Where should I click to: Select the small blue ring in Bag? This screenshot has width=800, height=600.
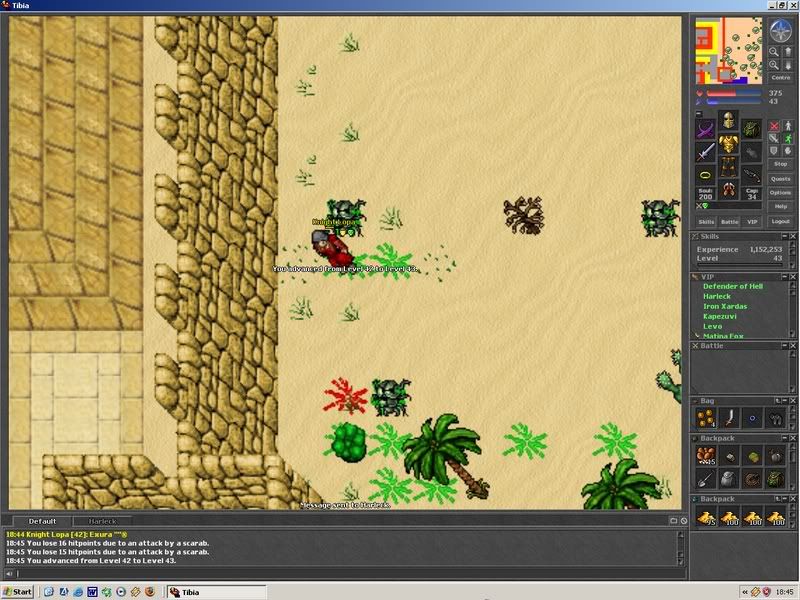[x=753, y=418]
